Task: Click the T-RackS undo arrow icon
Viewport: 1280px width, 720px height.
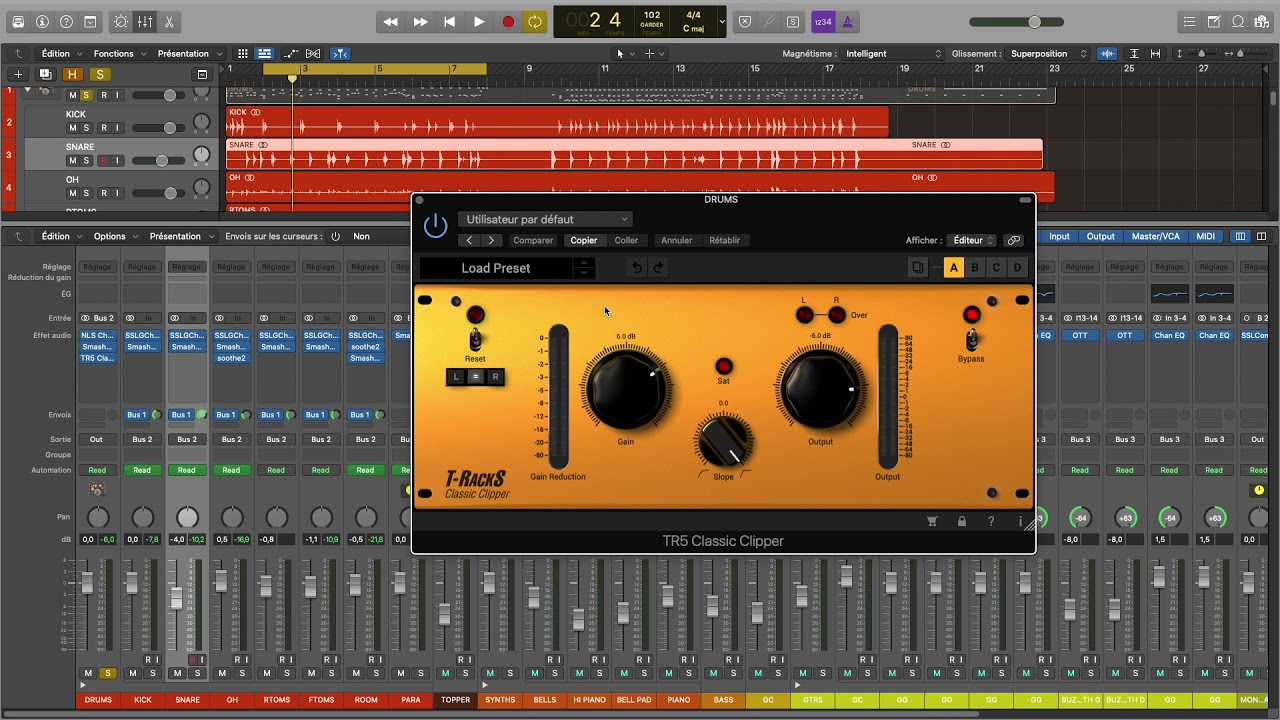Action: tap(636, 268)
